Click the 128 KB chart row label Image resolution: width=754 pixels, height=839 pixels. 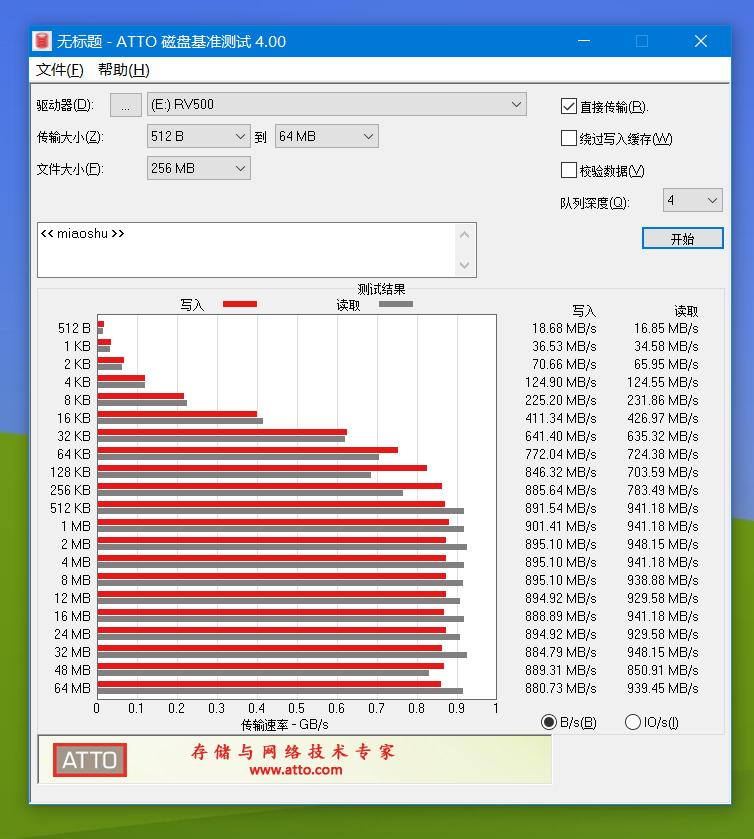click(70, 472)
